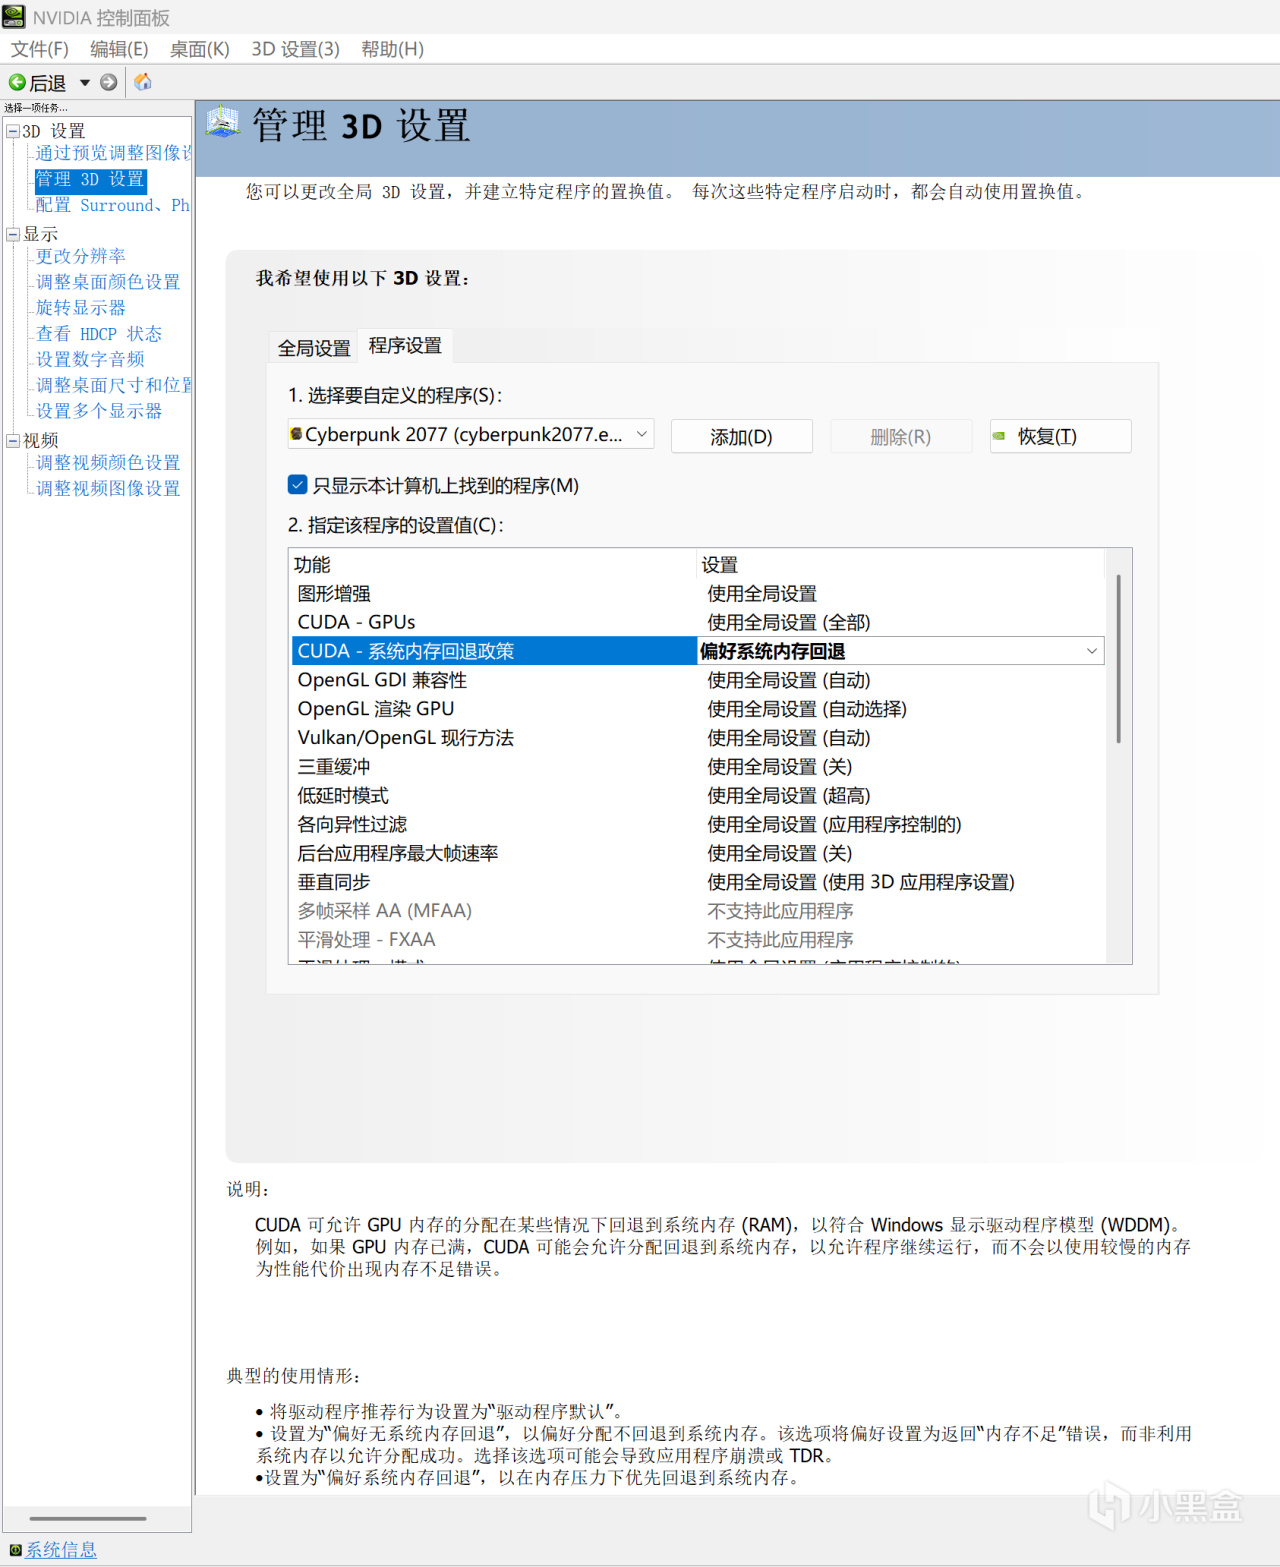
Task: Click the NVIDIA logo in title bar
Action: tap(14, 16)
